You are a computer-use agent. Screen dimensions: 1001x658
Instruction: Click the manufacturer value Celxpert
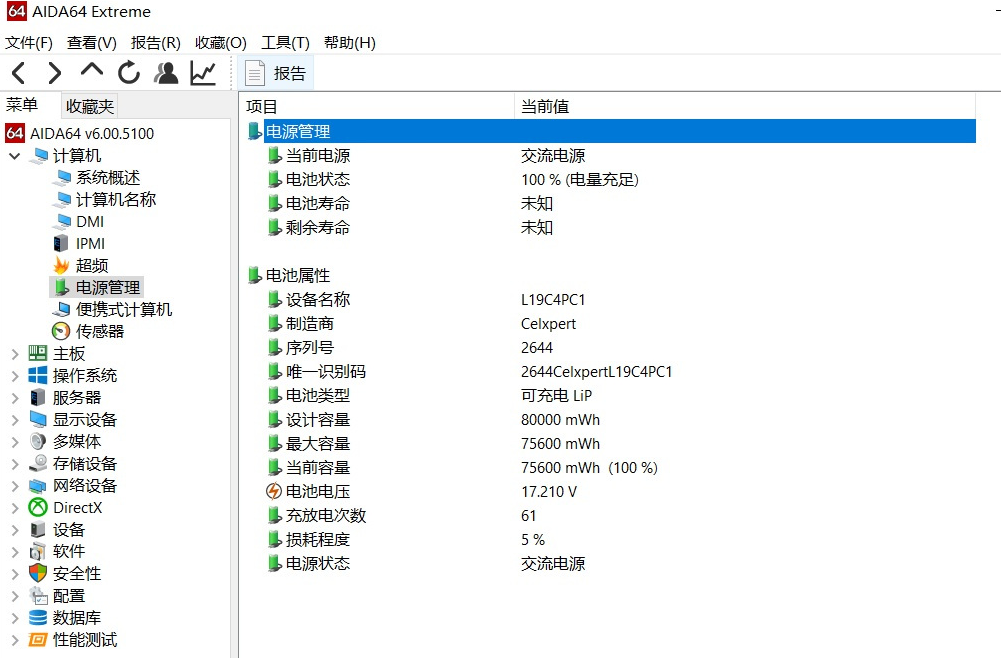tap(548, 324)
